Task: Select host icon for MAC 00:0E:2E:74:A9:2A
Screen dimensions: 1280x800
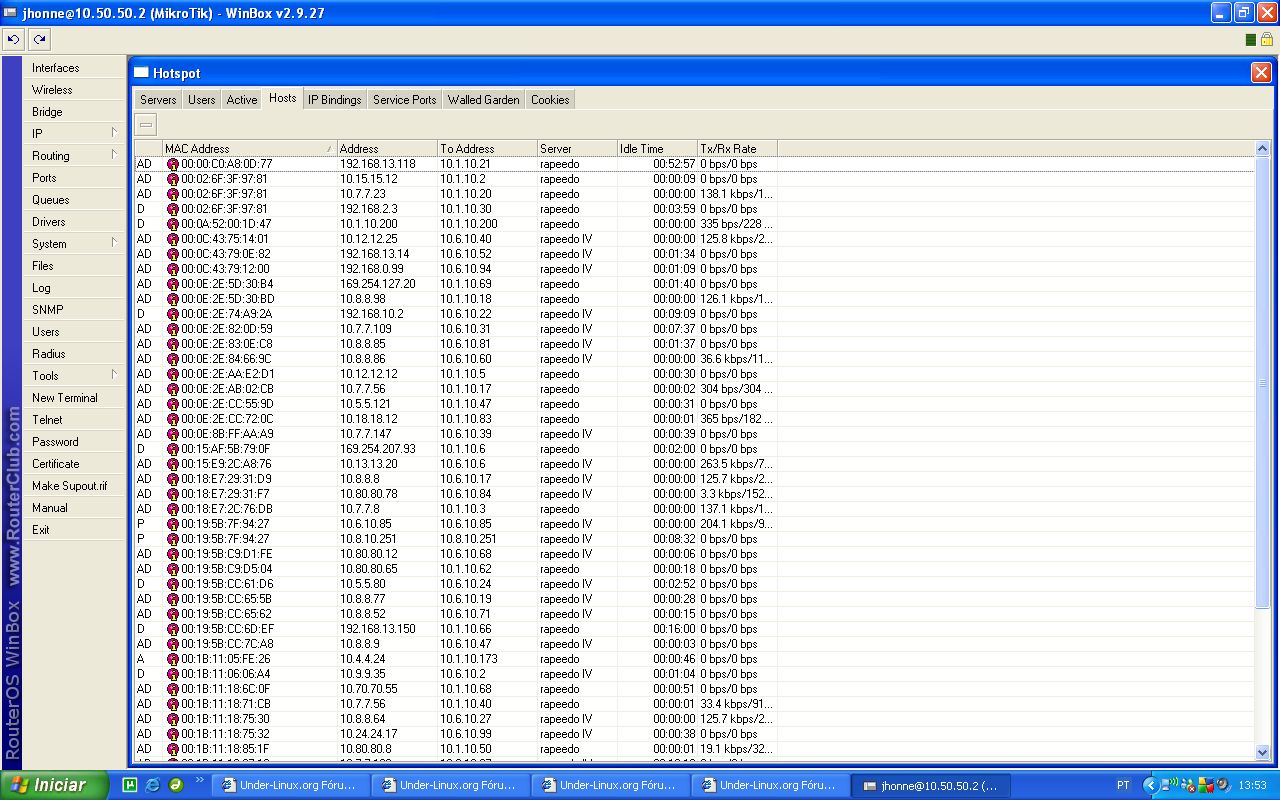Action: [x=173, y=314]
